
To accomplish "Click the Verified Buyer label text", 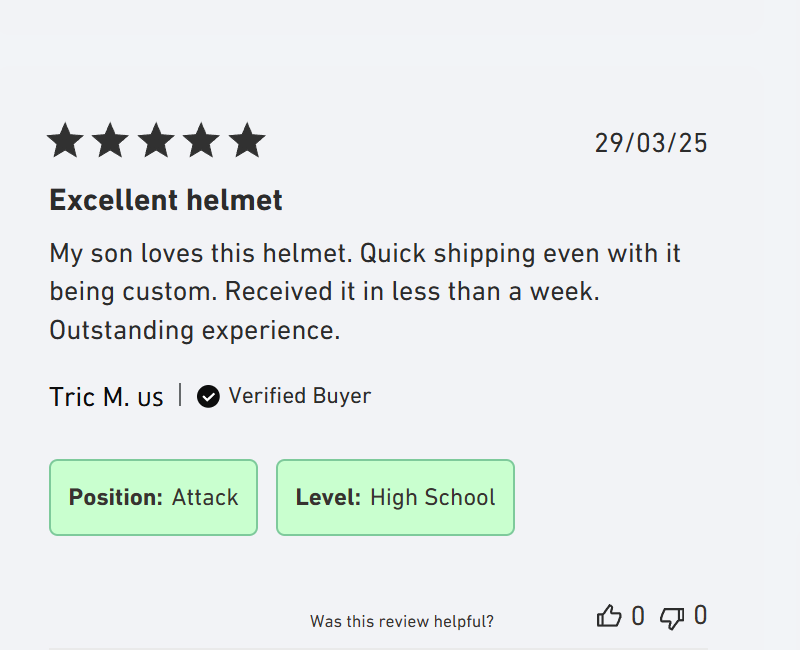I will 299,396.
